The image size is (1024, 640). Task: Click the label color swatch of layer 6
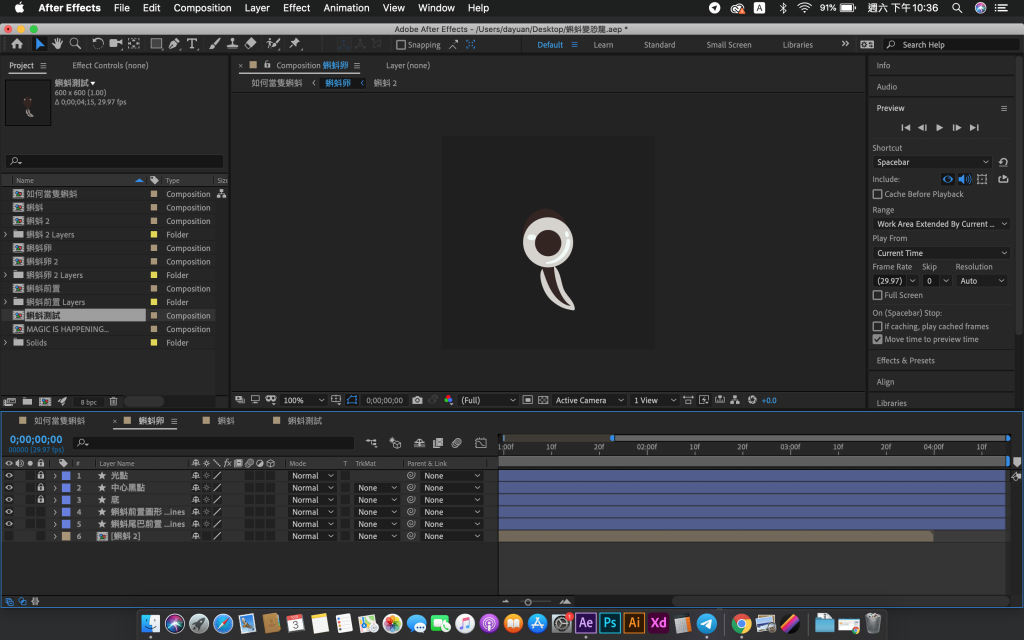coord(66,537)
